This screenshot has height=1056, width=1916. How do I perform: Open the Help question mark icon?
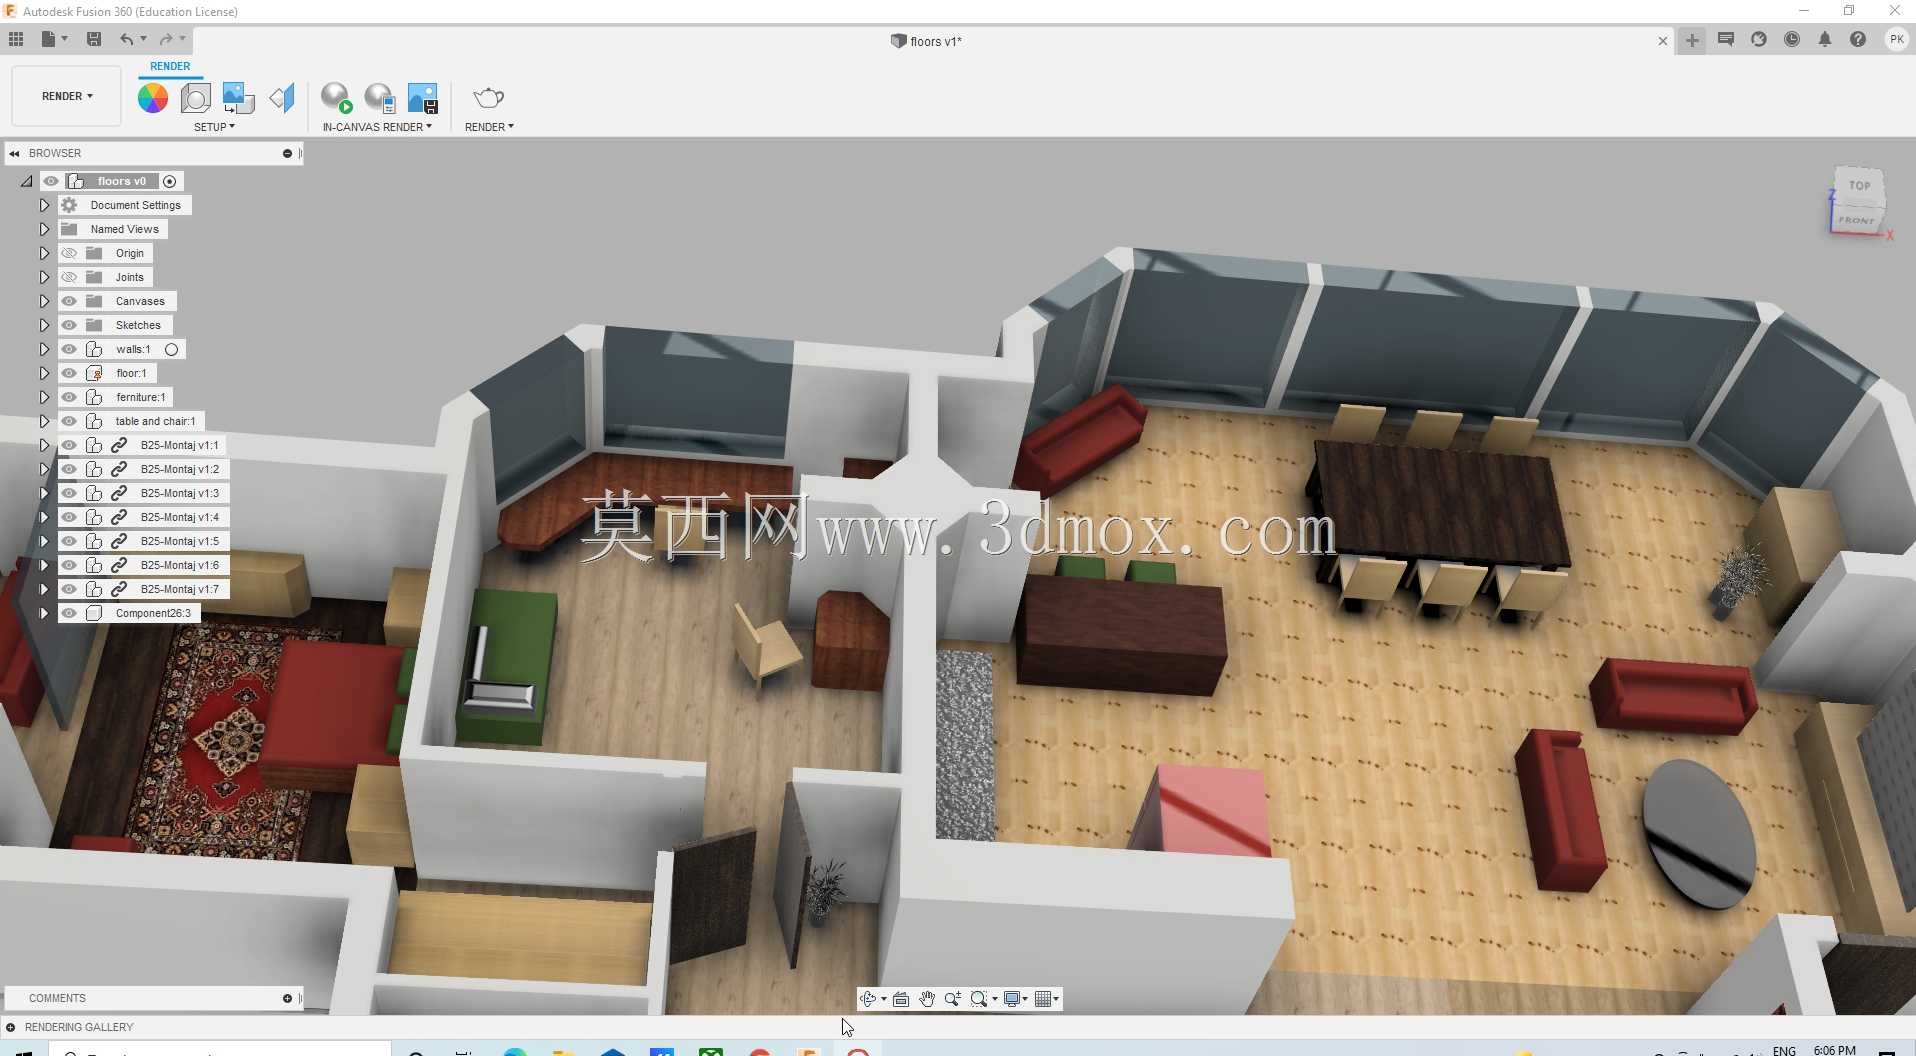pyautogui.click(x=1858, y=40)
